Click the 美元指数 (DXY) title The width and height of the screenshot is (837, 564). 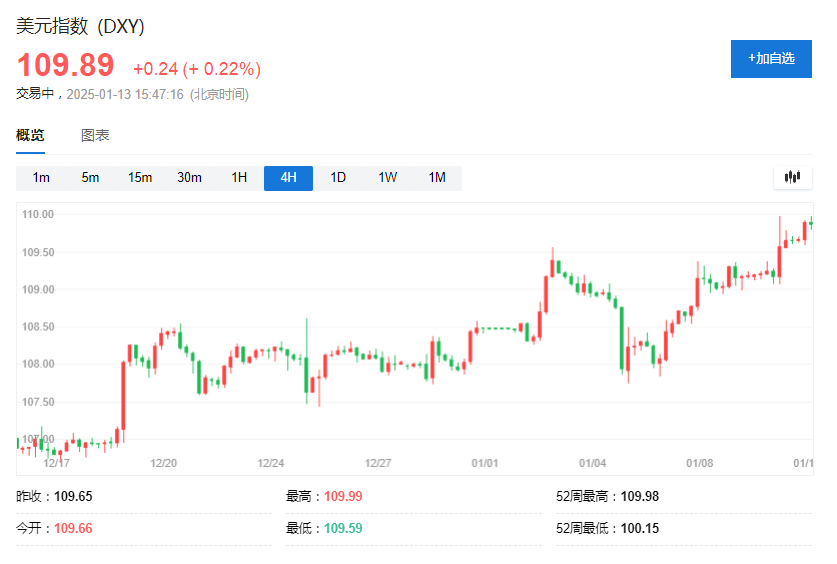(80, 27)
